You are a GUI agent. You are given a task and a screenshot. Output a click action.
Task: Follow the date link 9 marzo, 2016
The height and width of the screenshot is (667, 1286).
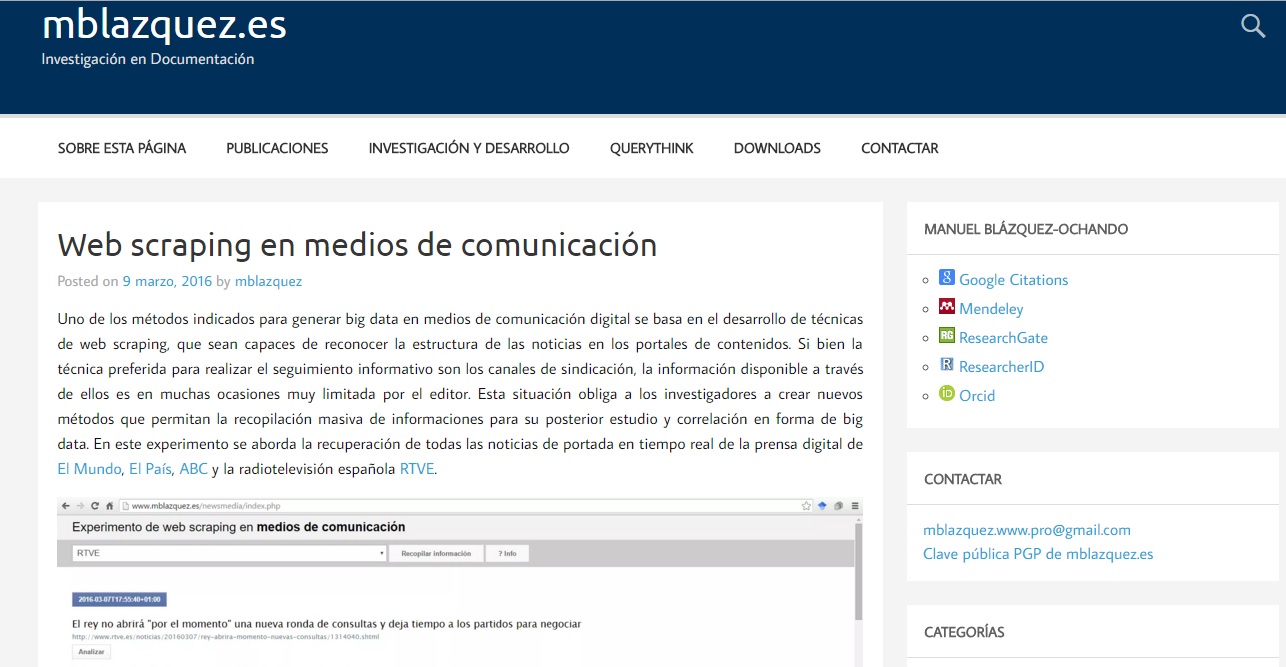click(x=167, y=281)
